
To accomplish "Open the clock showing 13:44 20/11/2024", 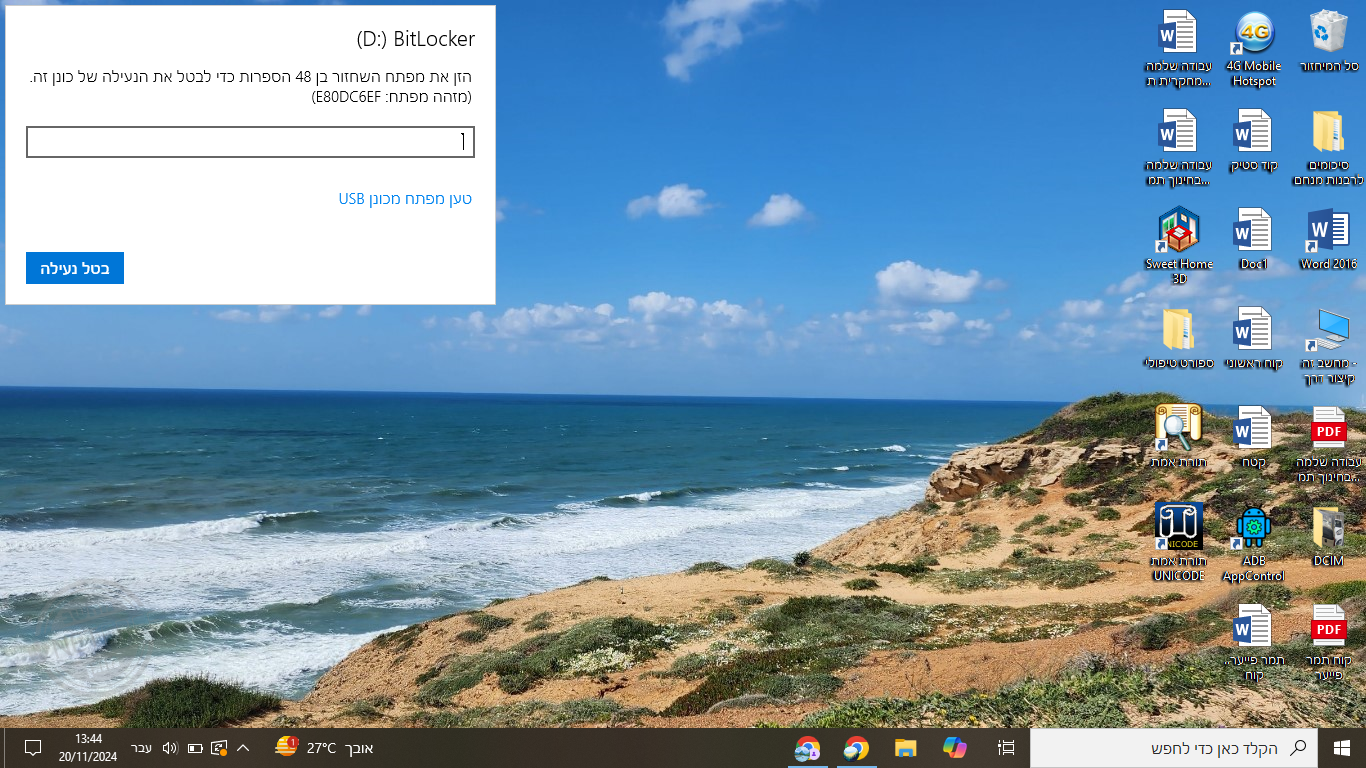I will [x=88, y=748].
